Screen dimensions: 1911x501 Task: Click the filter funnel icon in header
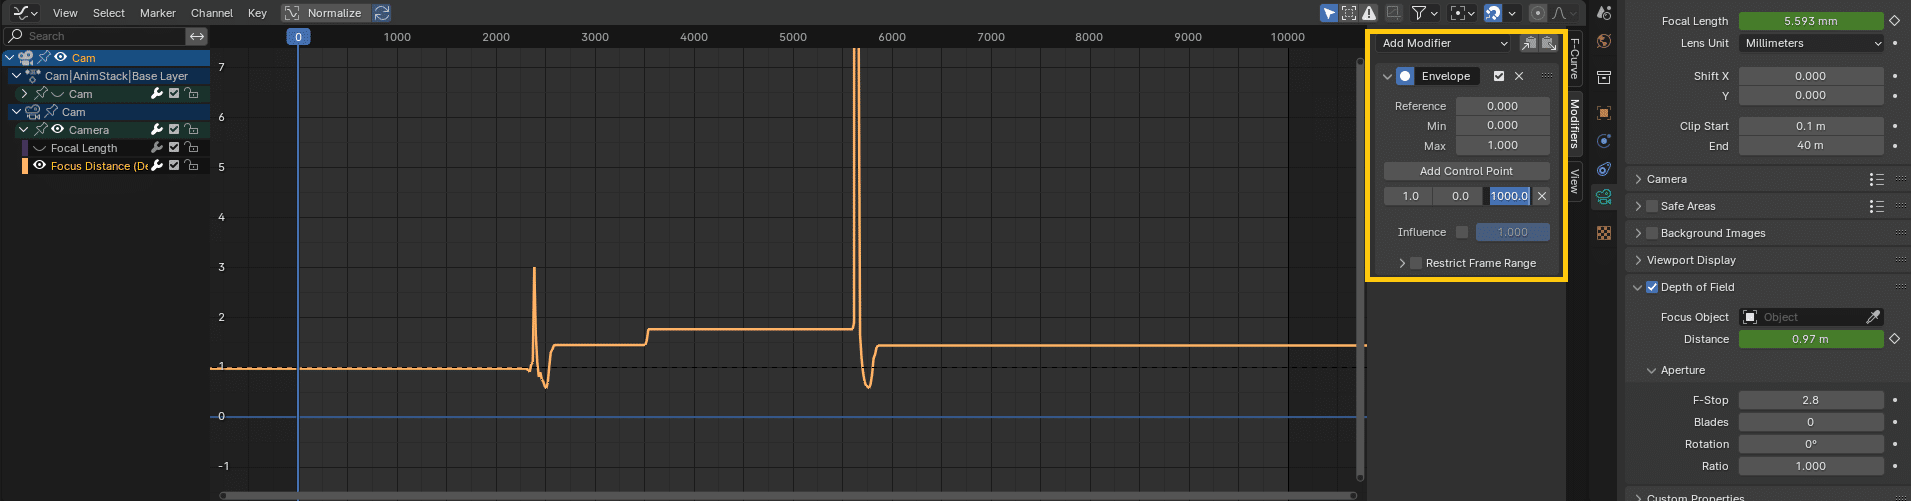(x=1419, y=13)
